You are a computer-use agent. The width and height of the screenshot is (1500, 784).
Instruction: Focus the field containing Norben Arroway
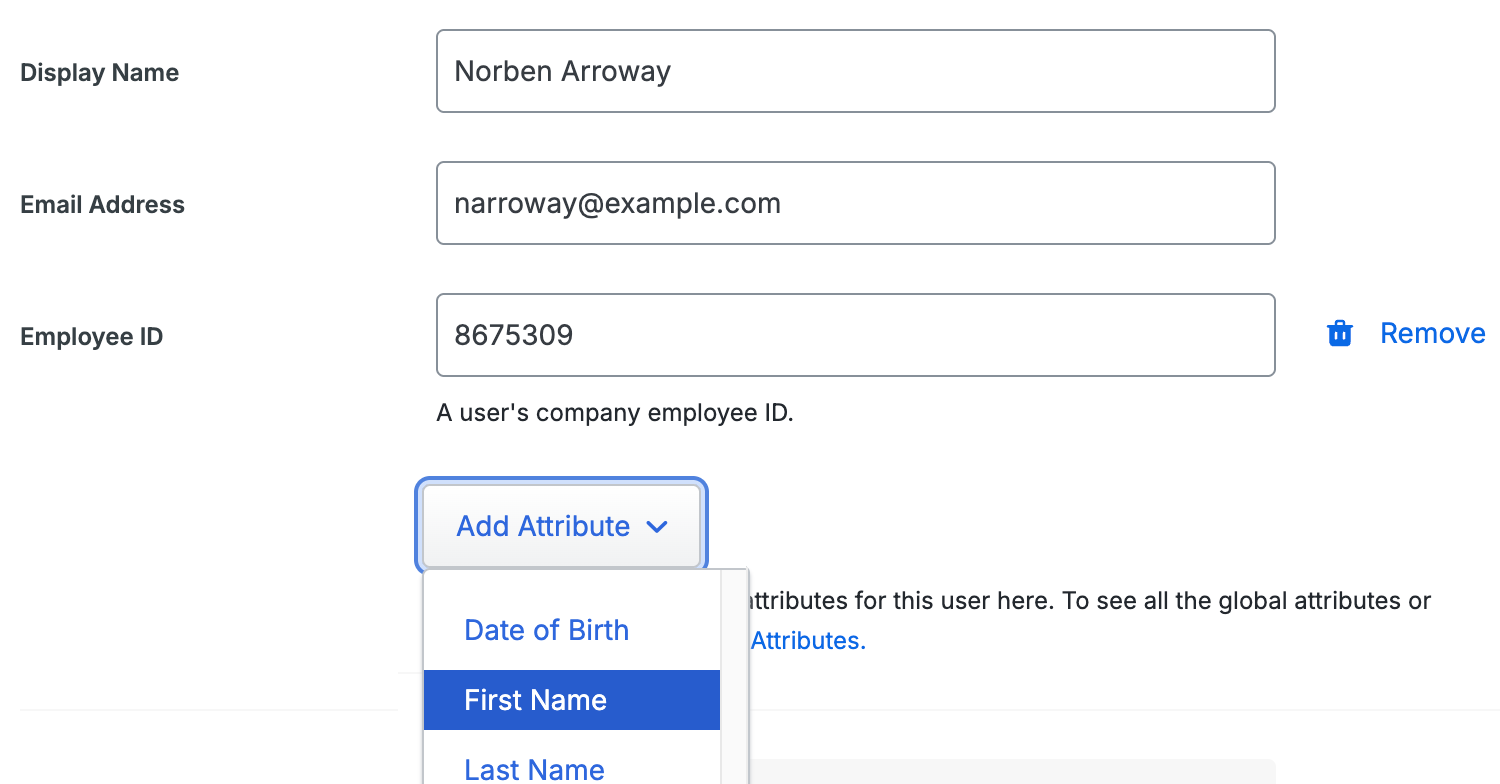[855, 71]
